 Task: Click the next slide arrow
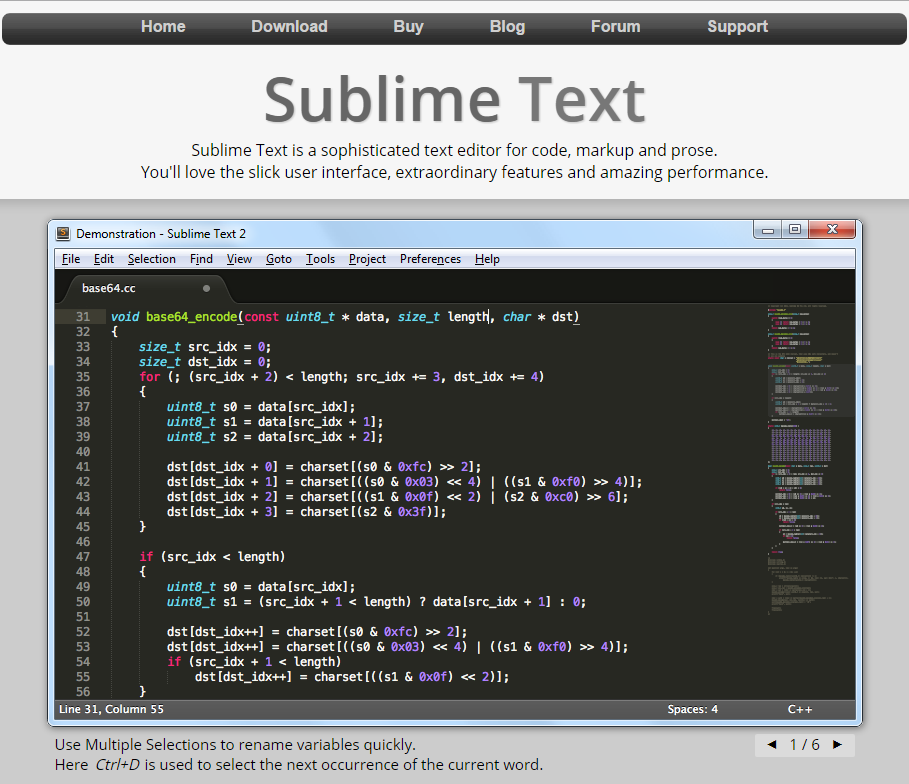click(838, 745)
